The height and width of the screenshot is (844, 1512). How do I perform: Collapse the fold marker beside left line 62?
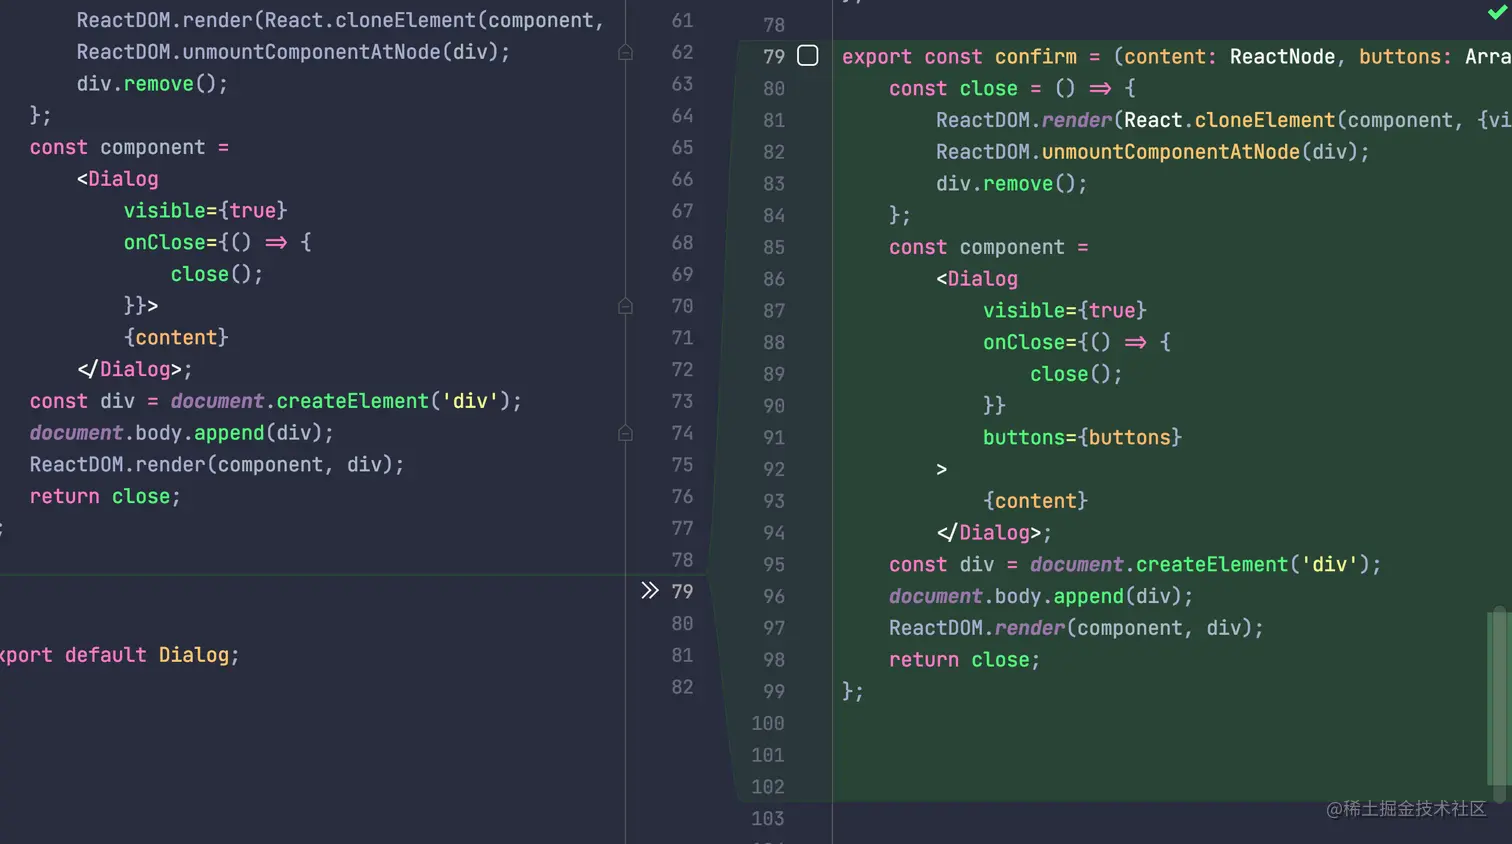tap(625, 52)
